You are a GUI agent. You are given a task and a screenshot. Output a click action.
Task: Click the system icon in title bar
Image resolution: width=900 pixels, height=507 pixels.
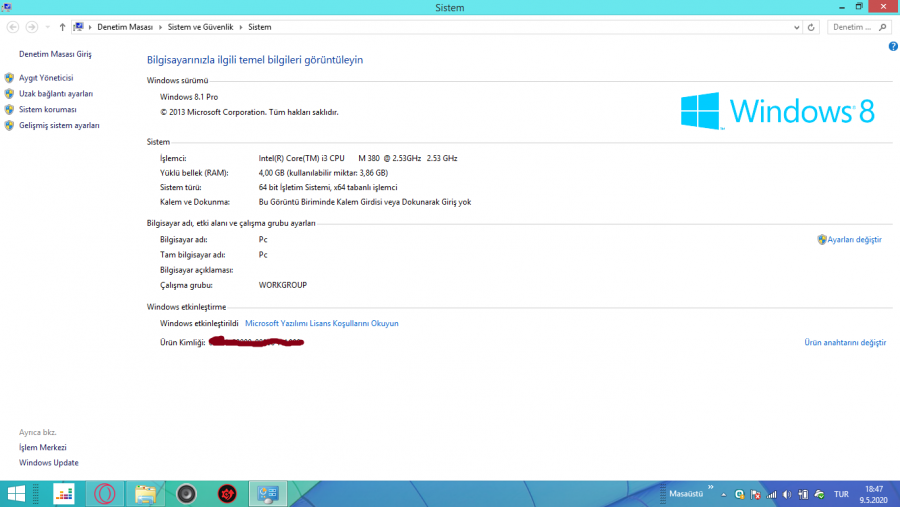pyautogui.click(x=6, y=7)
